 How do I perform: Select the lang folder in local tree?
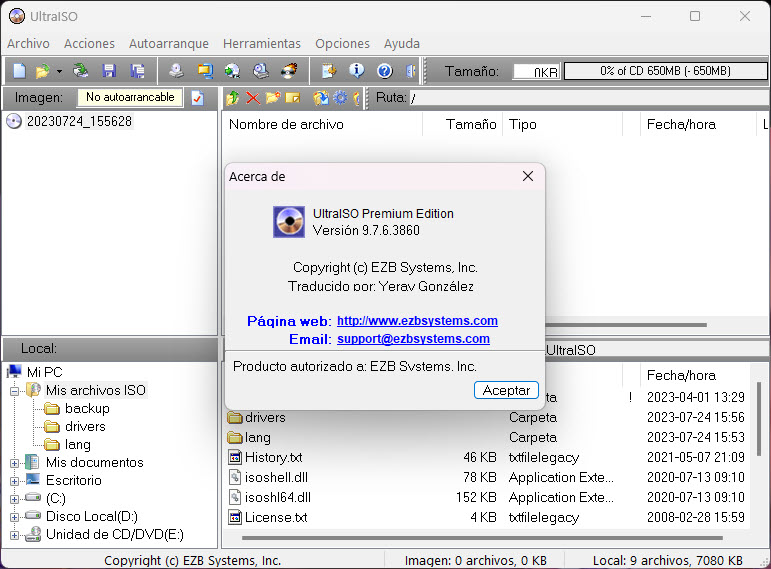click(x=78, y=445)
